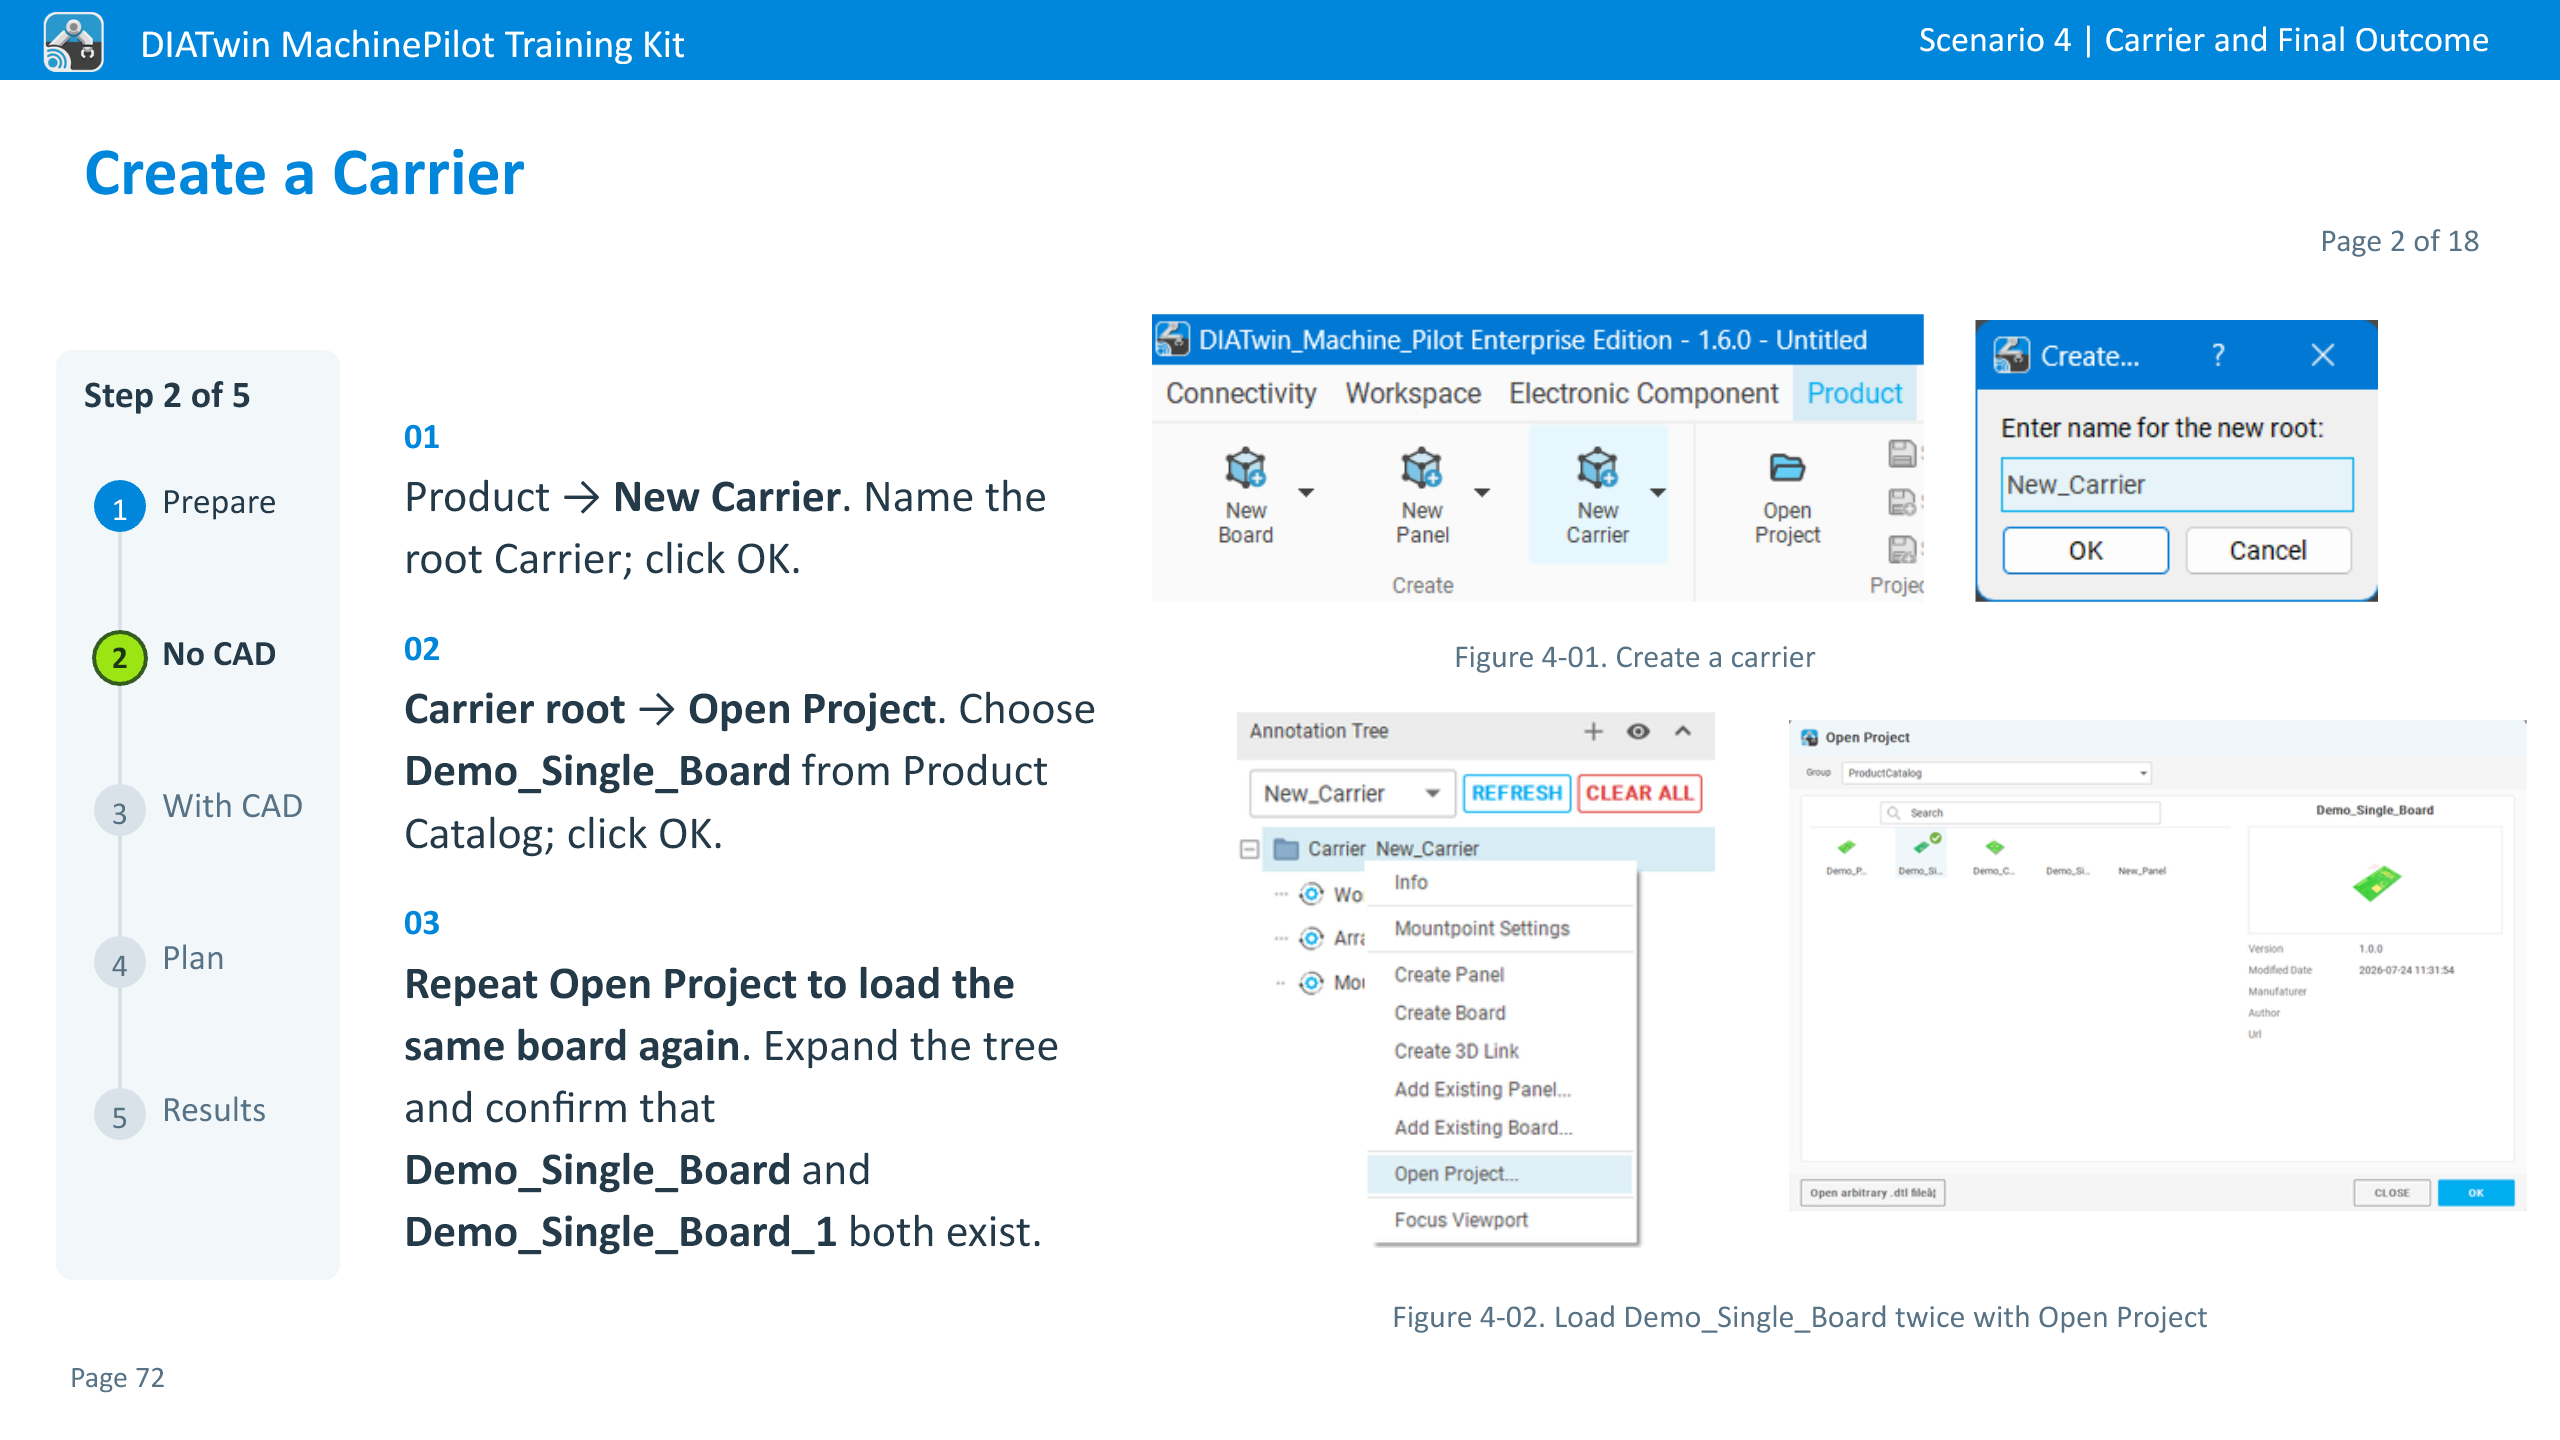This screenshot has width=2560, height=1440.
Task: Choose Add Existing Panel... from context menu
Action: point(1500,1089)
